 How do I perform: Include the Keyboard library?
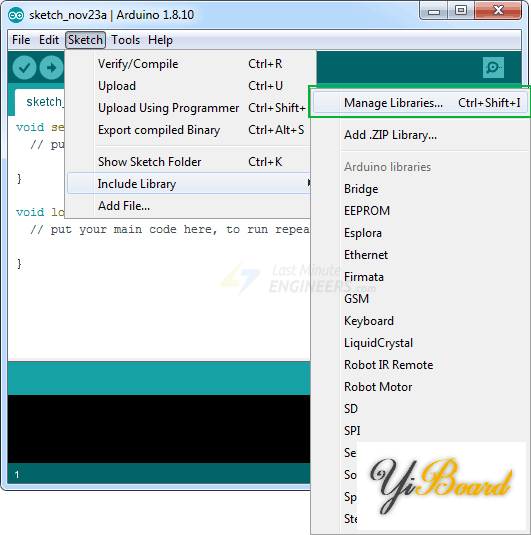pos(420,321)
